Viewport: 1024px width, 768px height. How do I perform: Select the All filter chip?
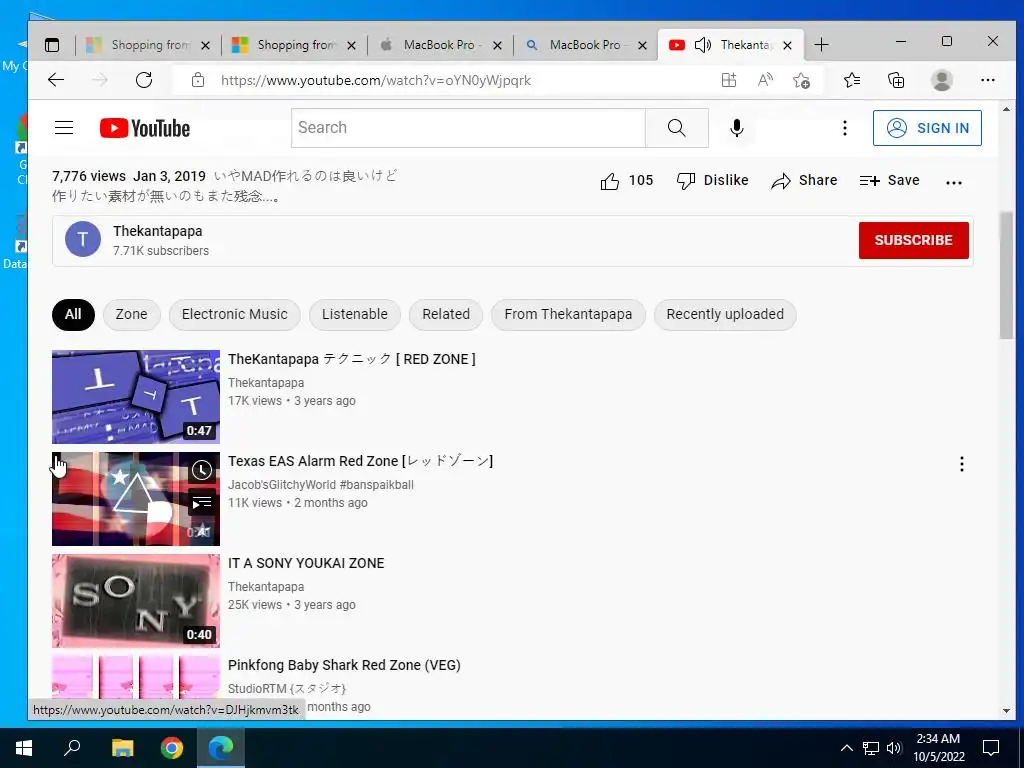pos(73,314)
